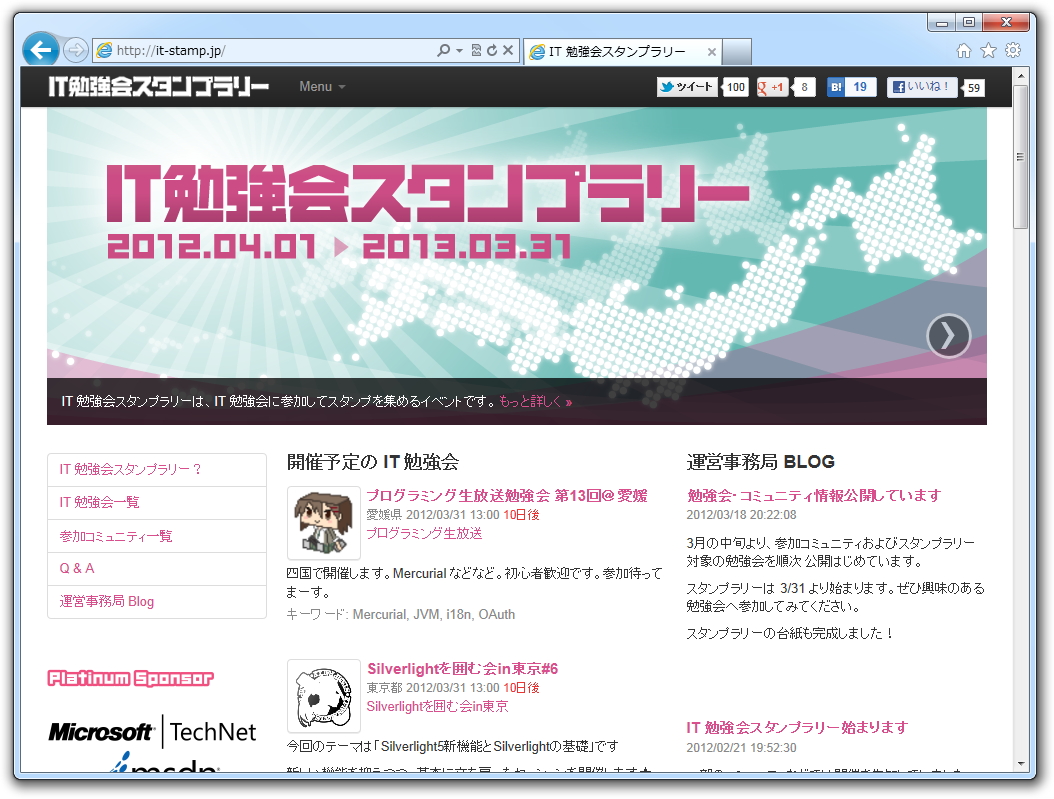Refresh the page from the address bar icon

(493, 51)
